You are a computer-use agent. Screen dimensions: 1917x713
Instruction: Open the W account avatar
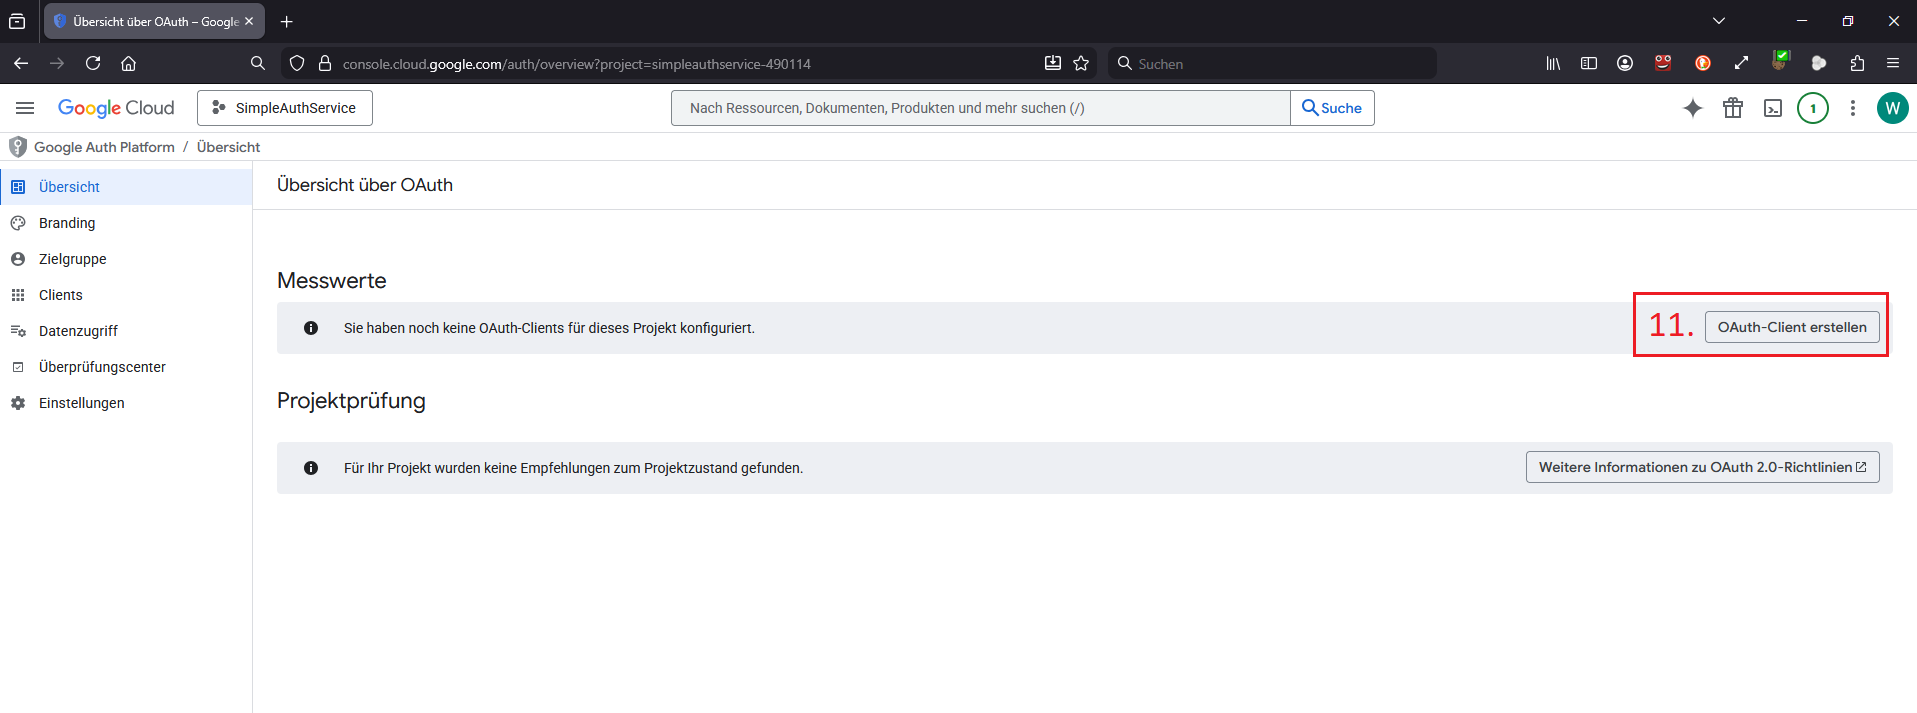[x=1892, y=108]
